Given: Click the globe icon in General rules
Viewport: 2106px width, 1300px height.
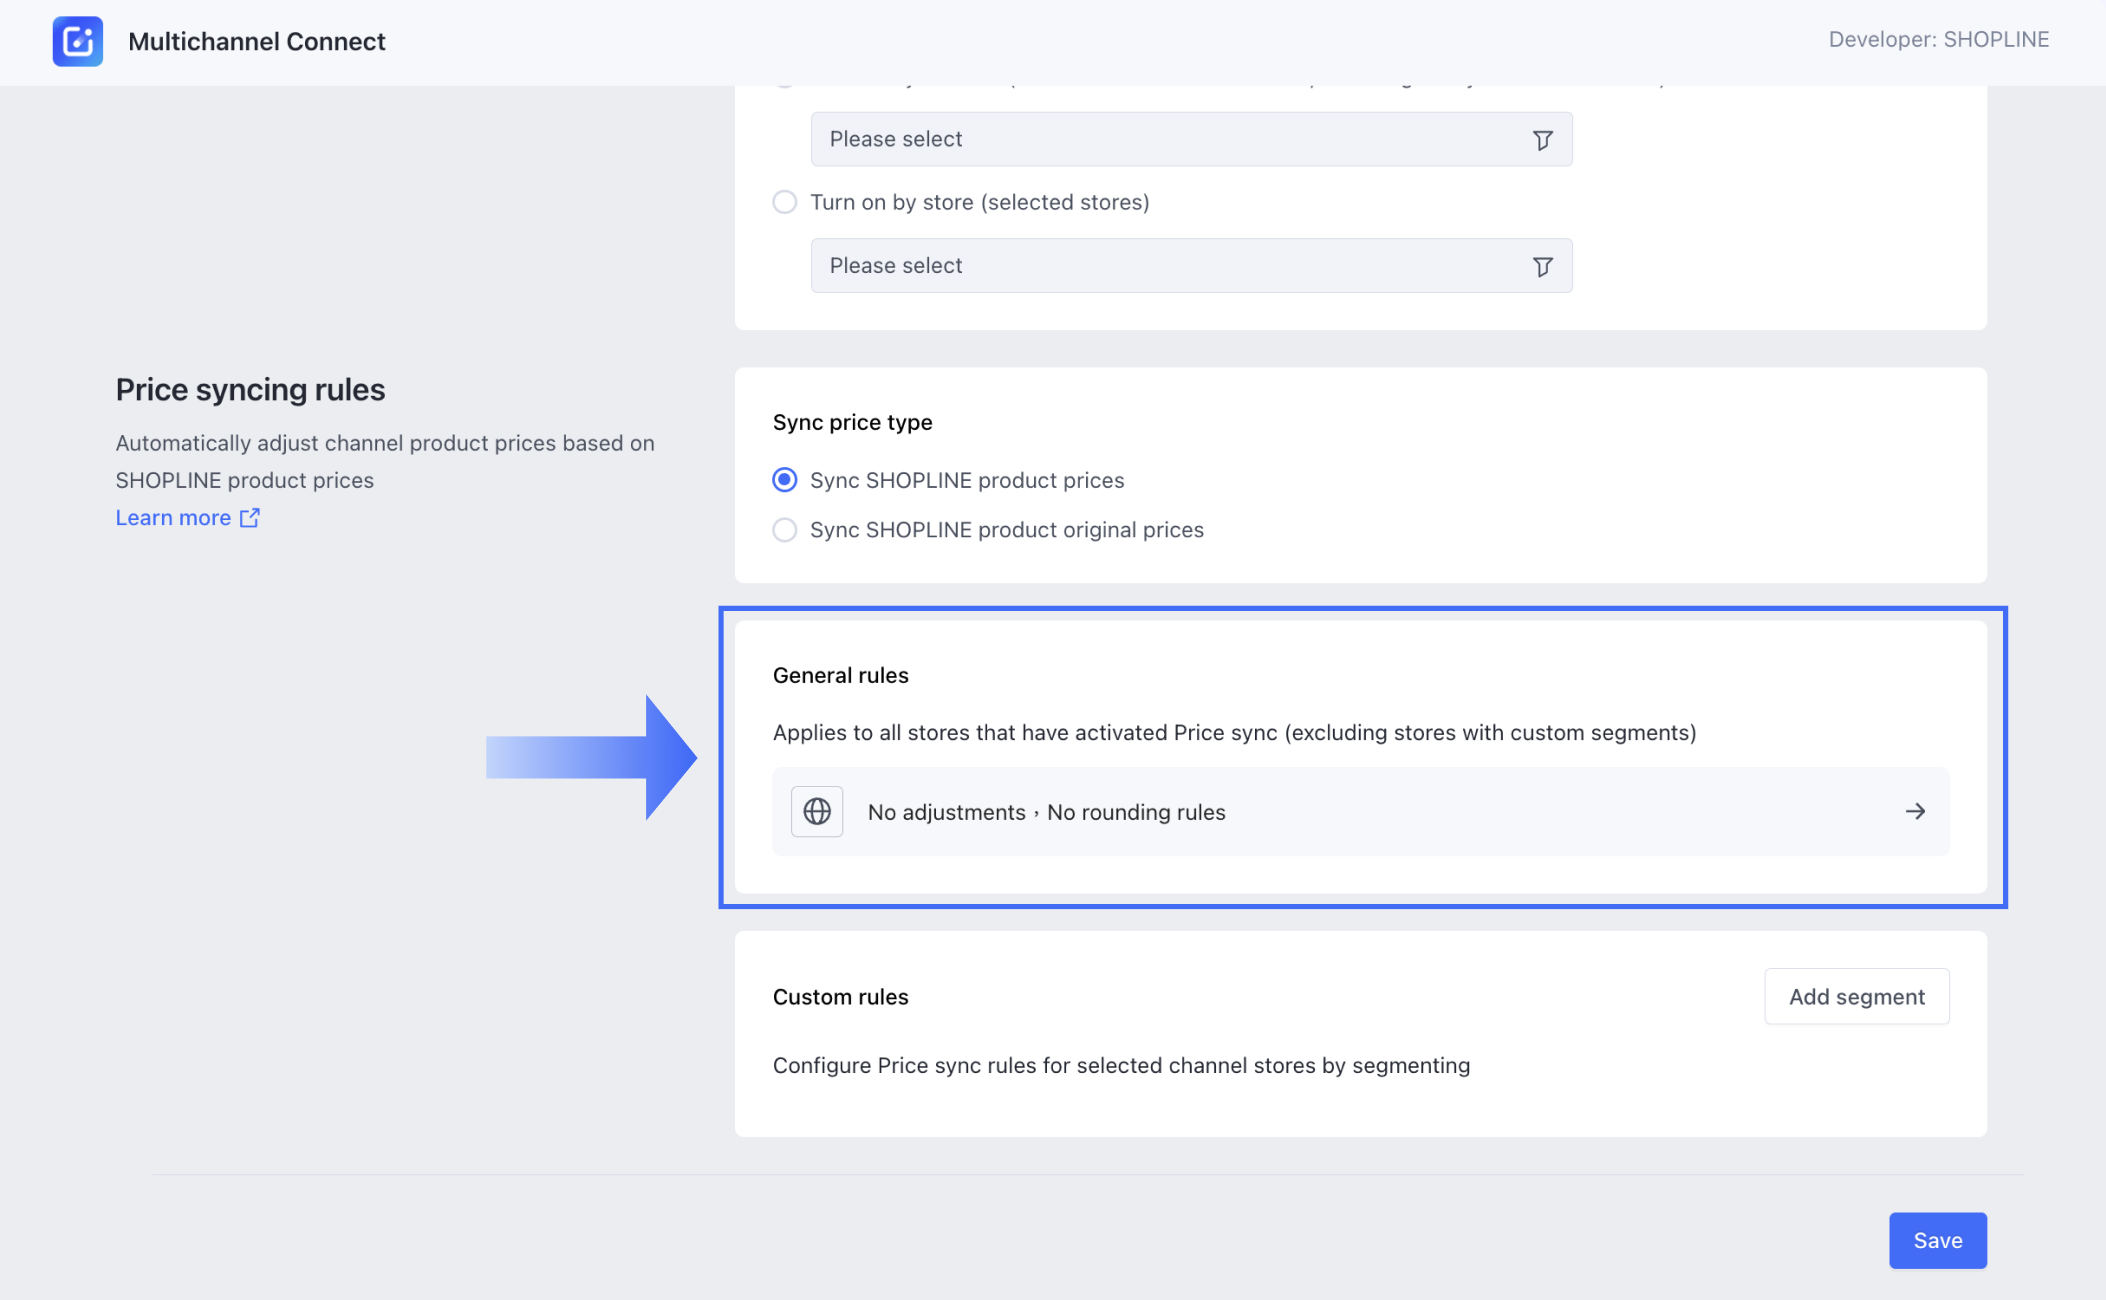Looking at the screenshot, I should click(816, 811).
